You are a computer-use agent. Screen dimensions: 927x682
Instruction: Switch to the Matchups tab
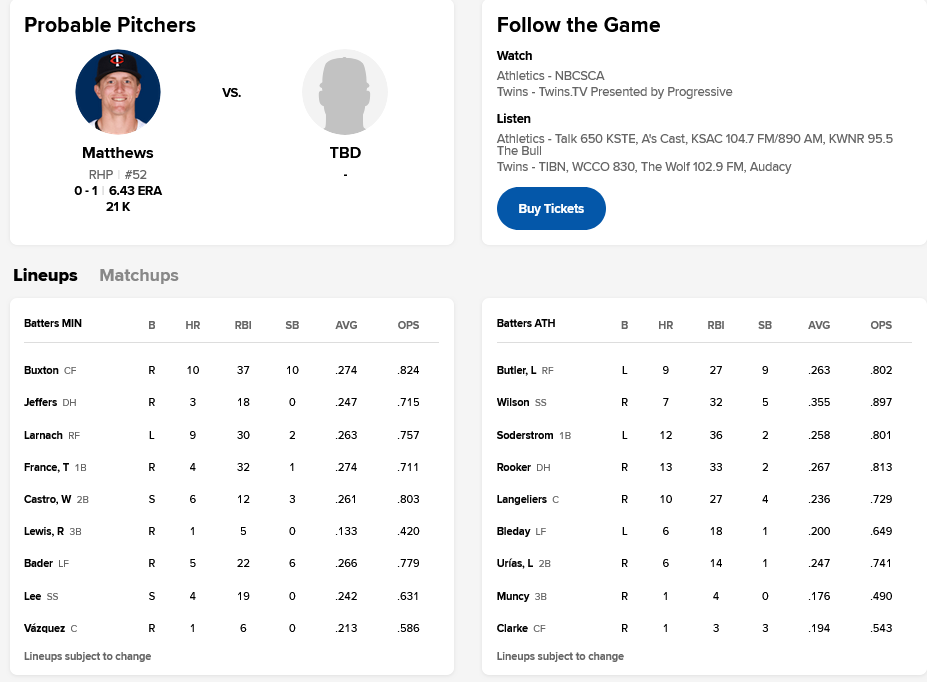click(x=139, y=275)
